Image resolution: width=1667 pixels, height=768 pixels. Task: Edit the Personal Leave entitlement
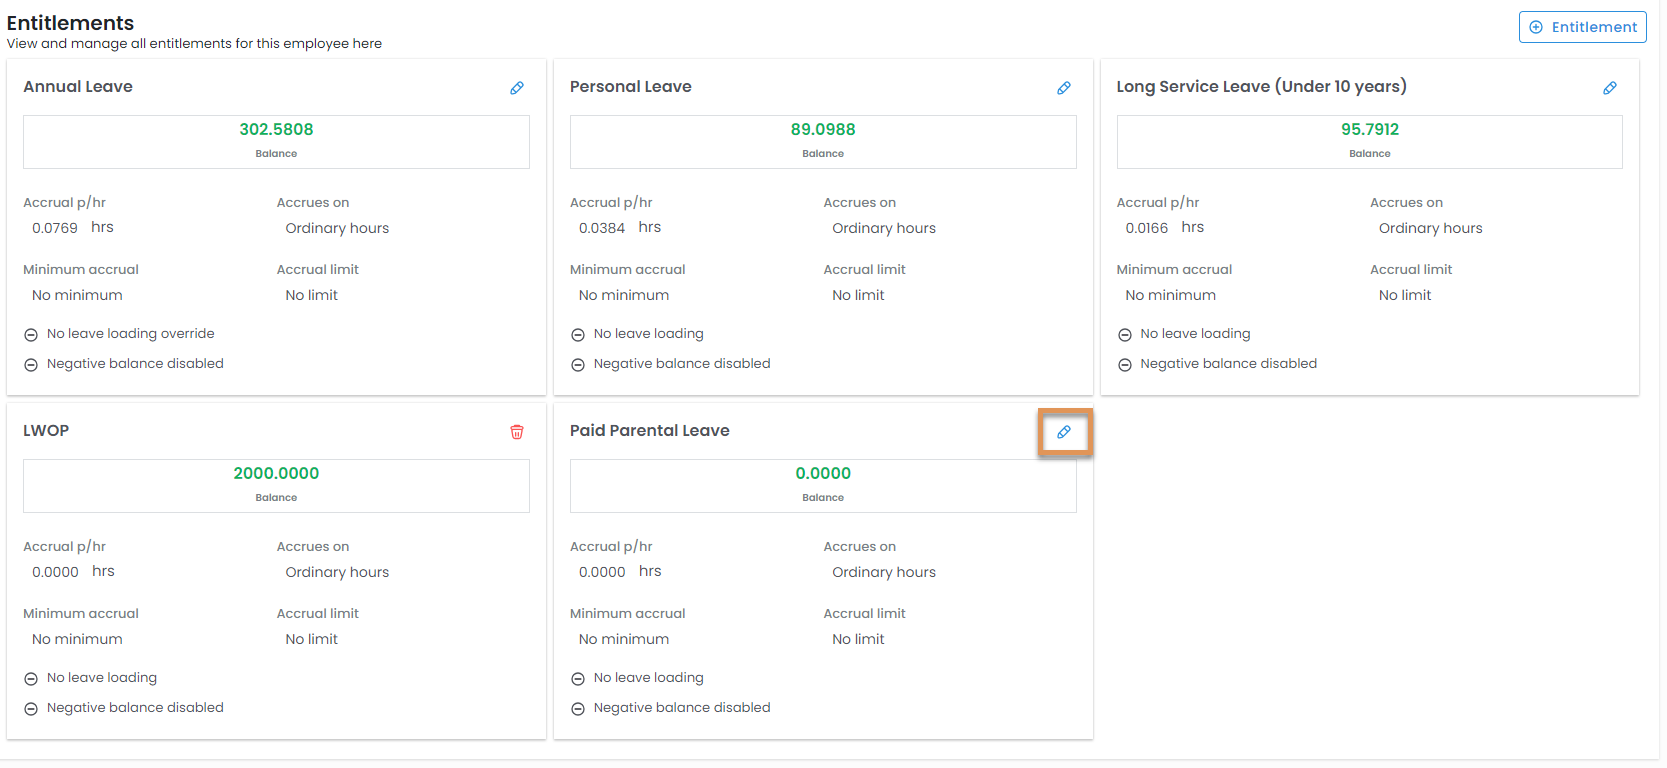click(1064, 88)
